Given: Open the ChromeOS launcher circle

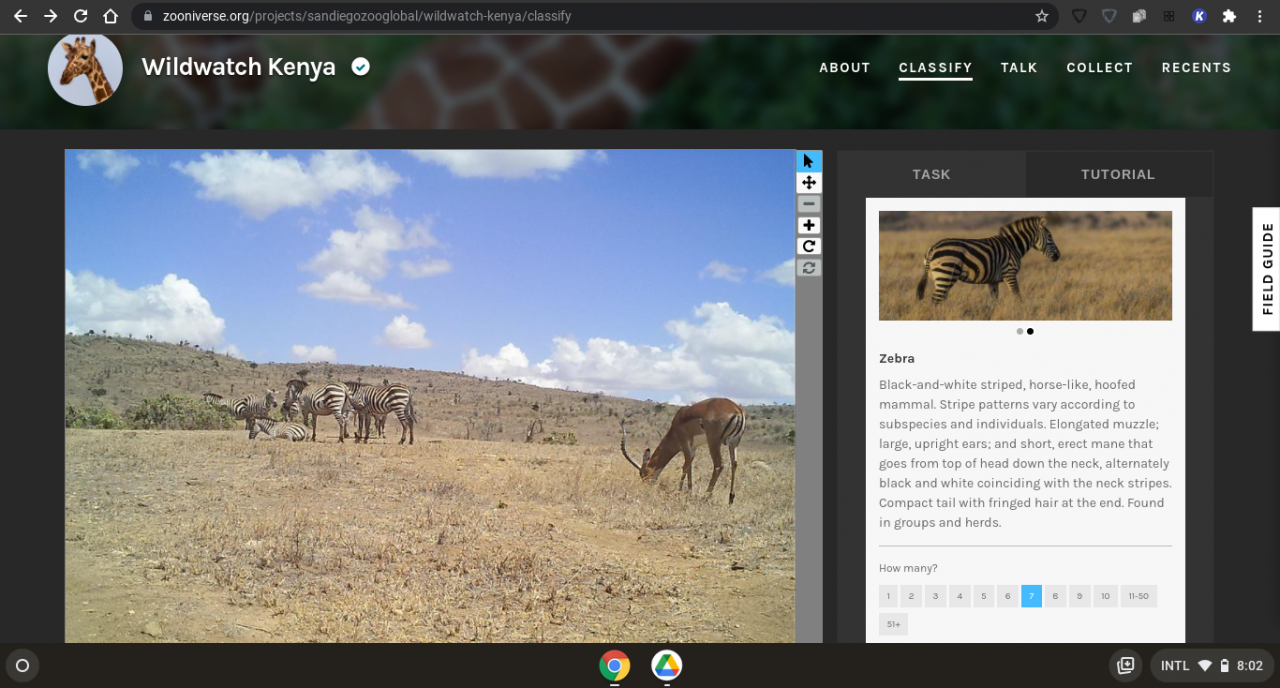Looking at the screenshot, I should tap(22, 665).
